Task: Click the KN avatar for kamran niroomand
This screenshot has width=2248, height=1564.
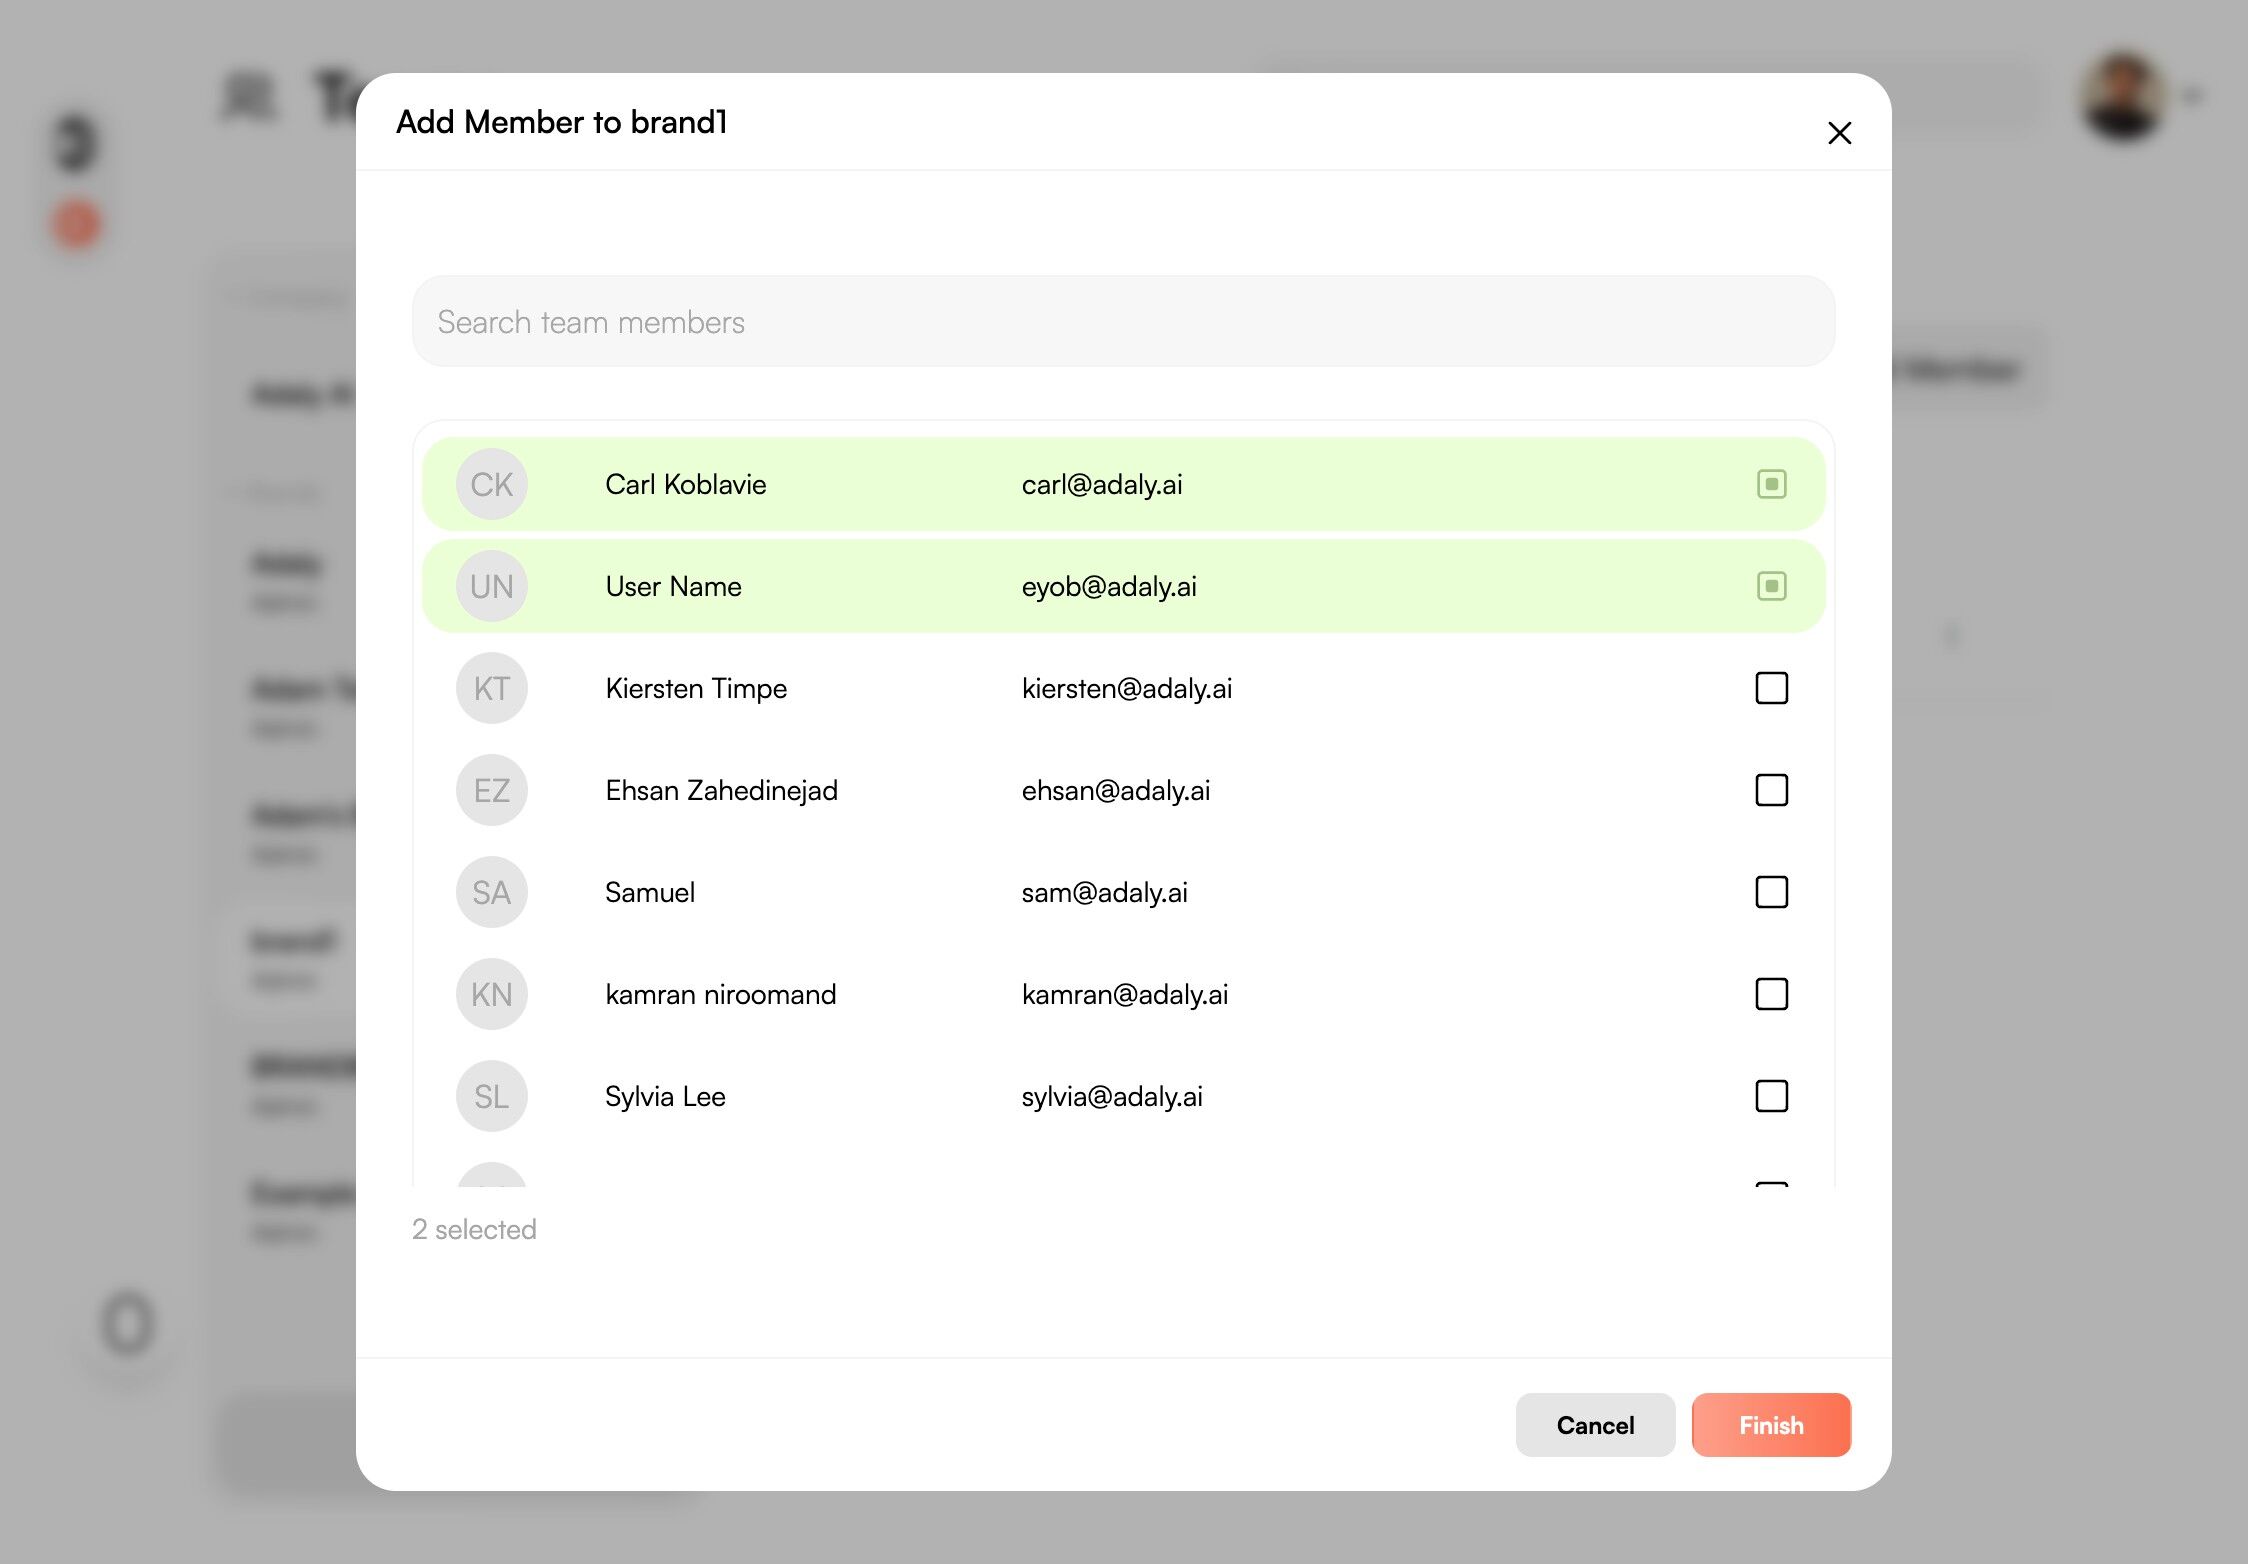Action: point(491,995)
